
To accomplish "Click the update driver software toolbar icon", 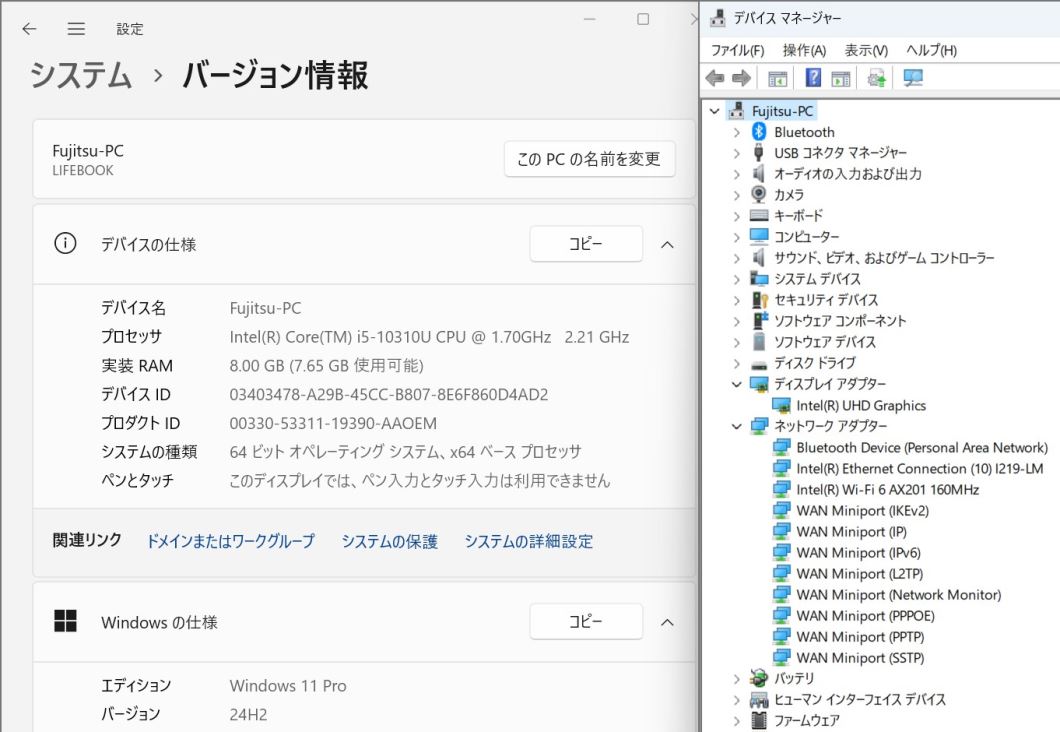I will 877,78.
